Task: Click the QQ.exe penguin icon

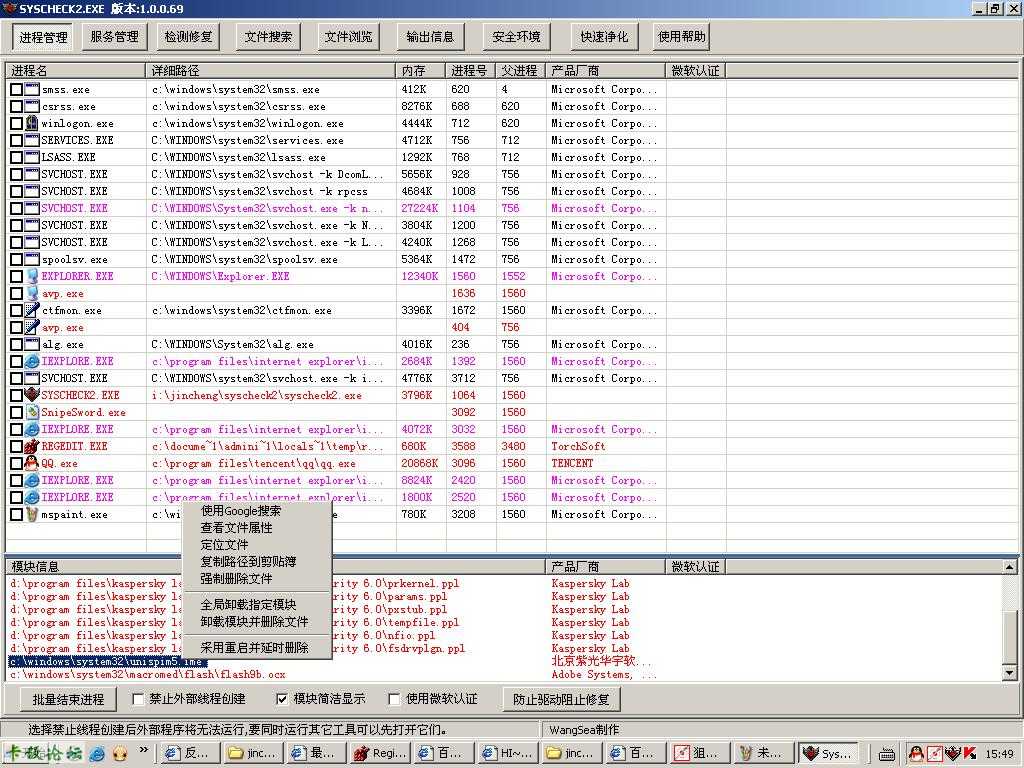Action: 32,462
